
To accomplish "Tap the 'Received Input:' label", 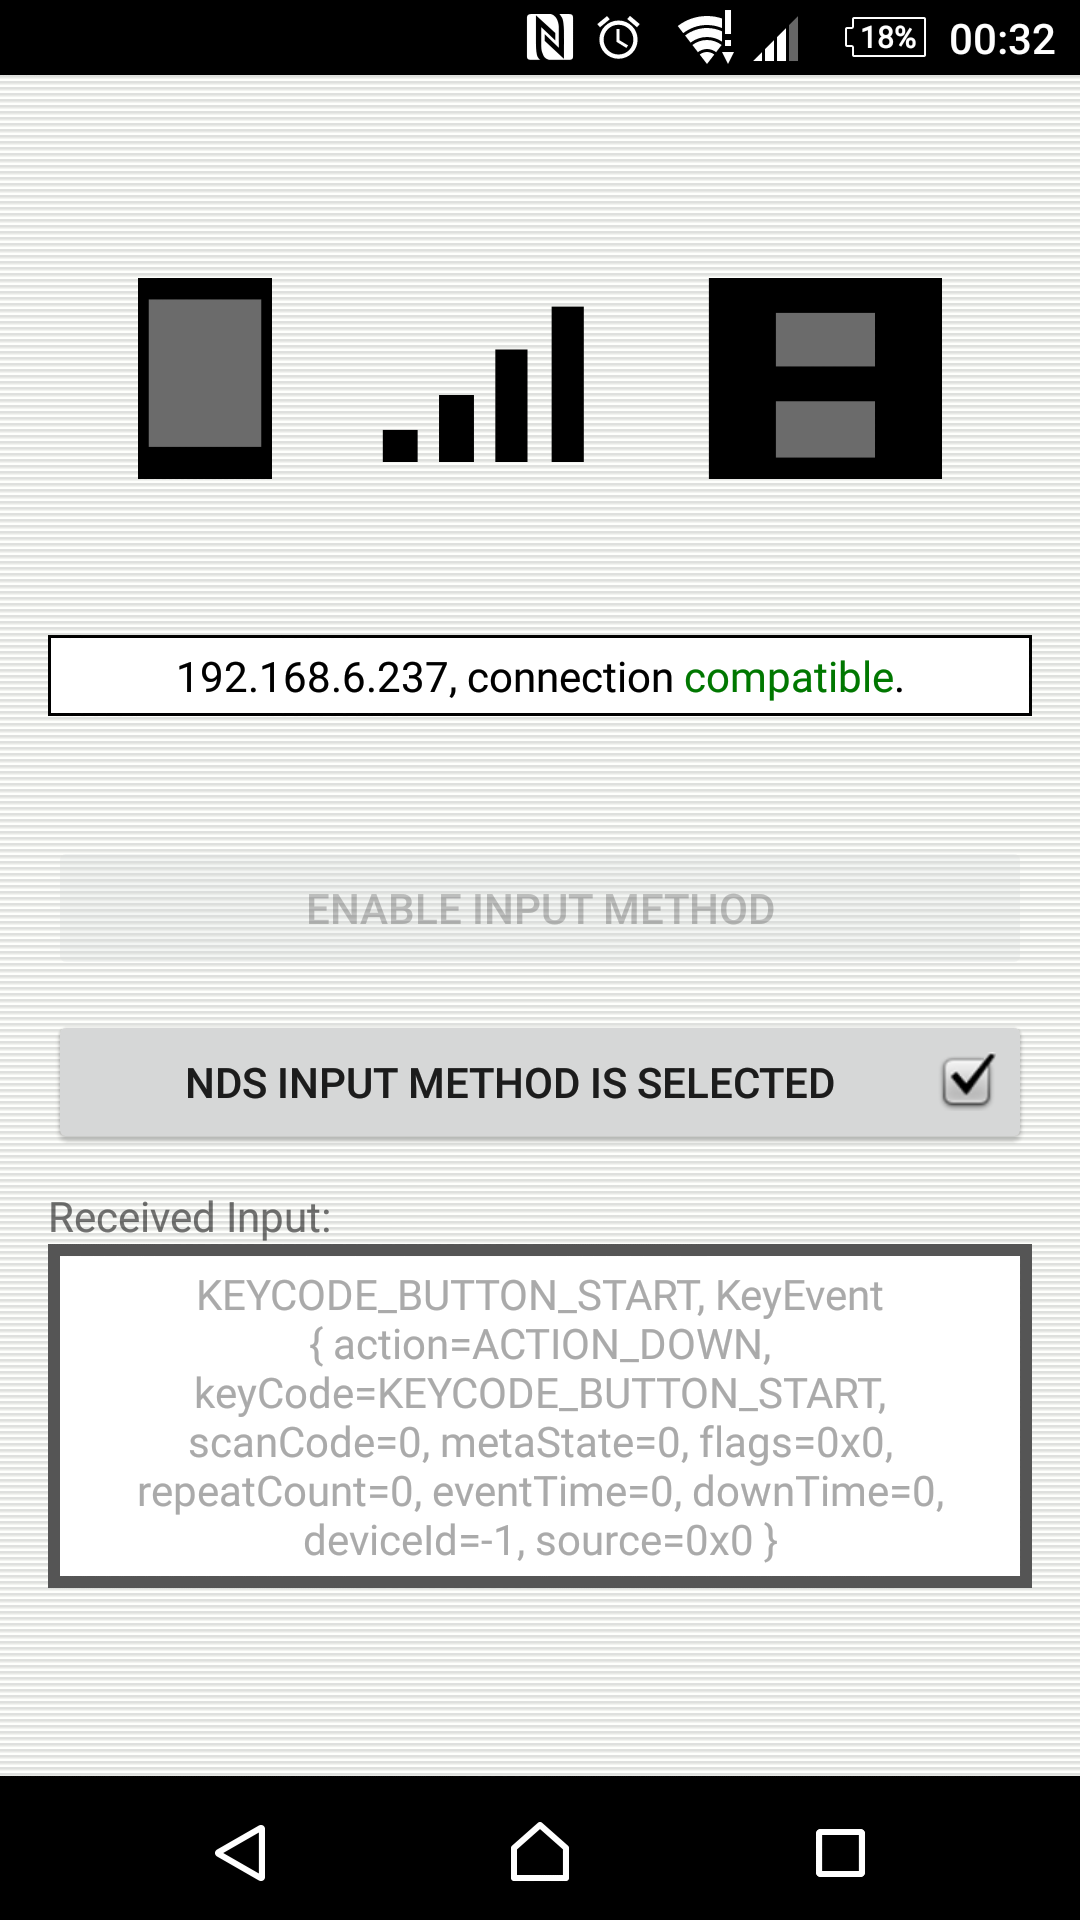I will (x=190, y=1218).
